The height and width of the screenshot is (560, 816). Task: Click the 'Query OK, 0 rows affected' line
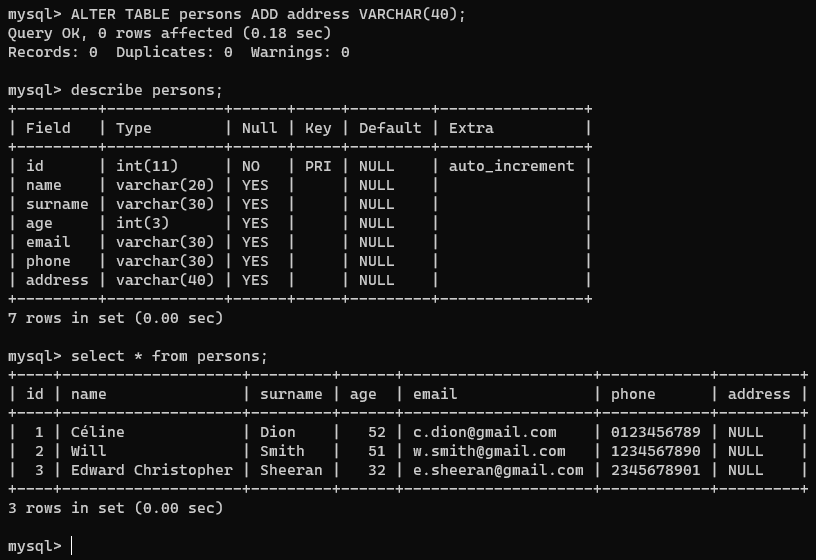click(x=169, y=33)
